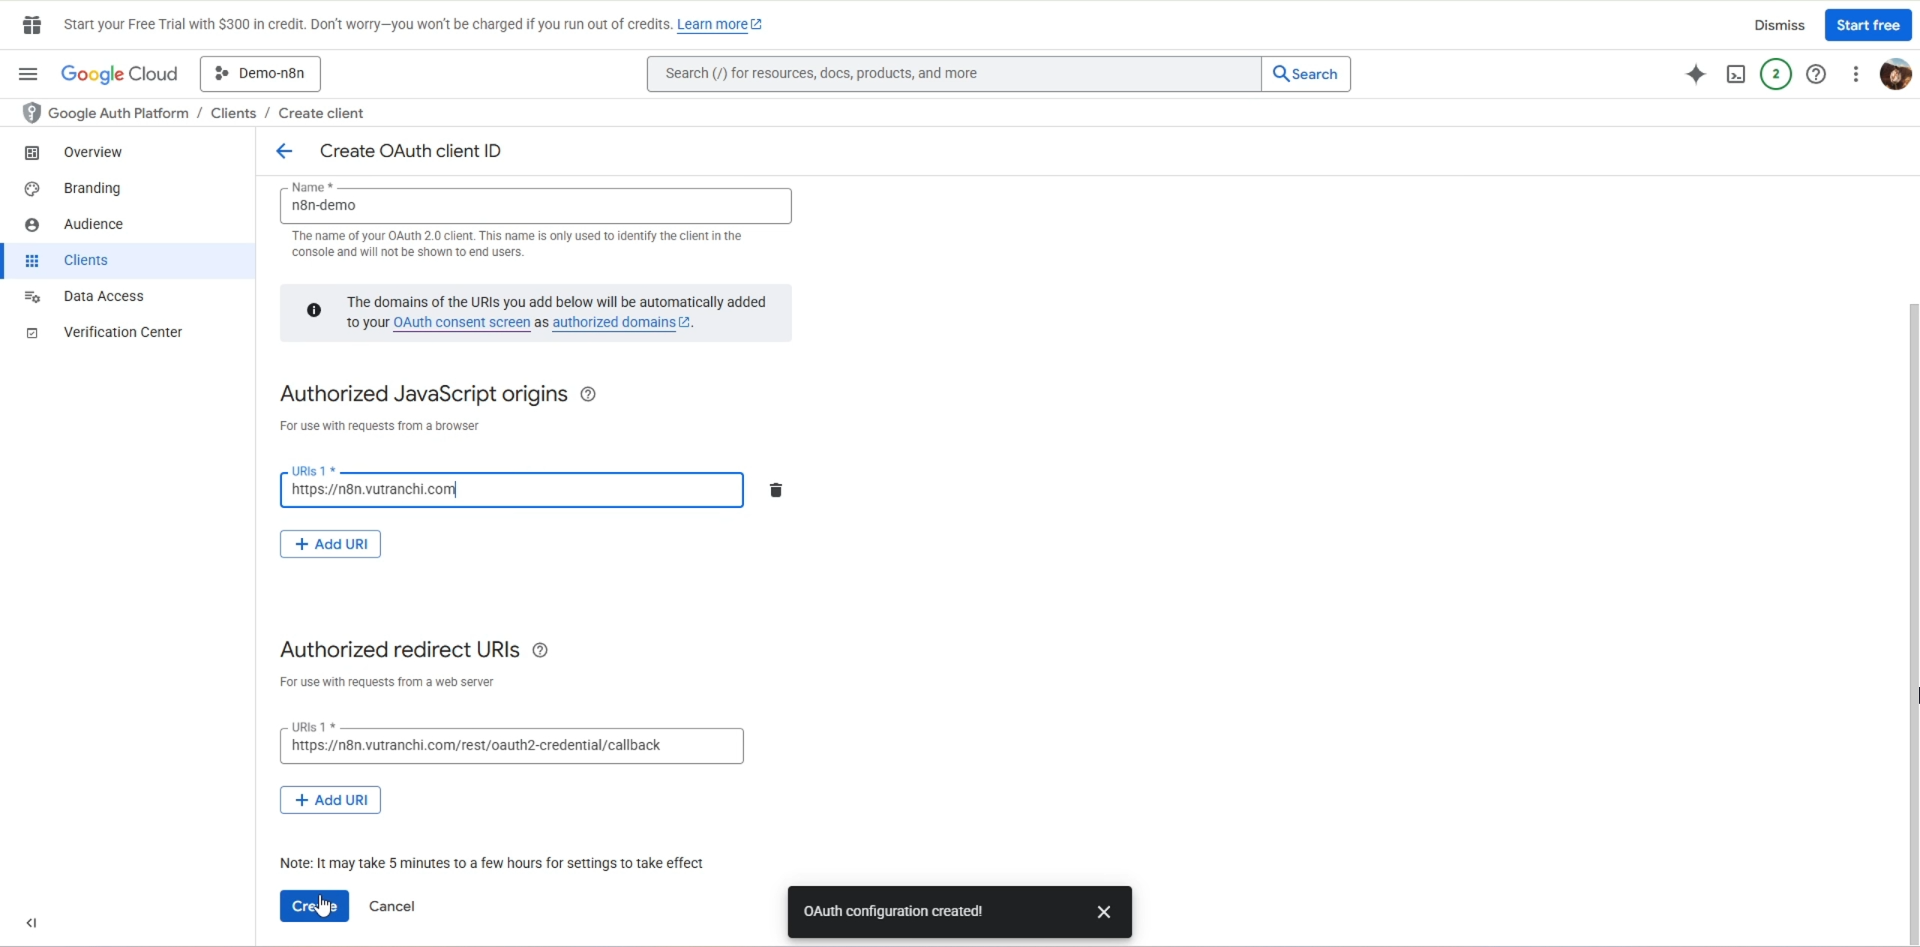Show help for Authorized JavaScript origins

588,394
